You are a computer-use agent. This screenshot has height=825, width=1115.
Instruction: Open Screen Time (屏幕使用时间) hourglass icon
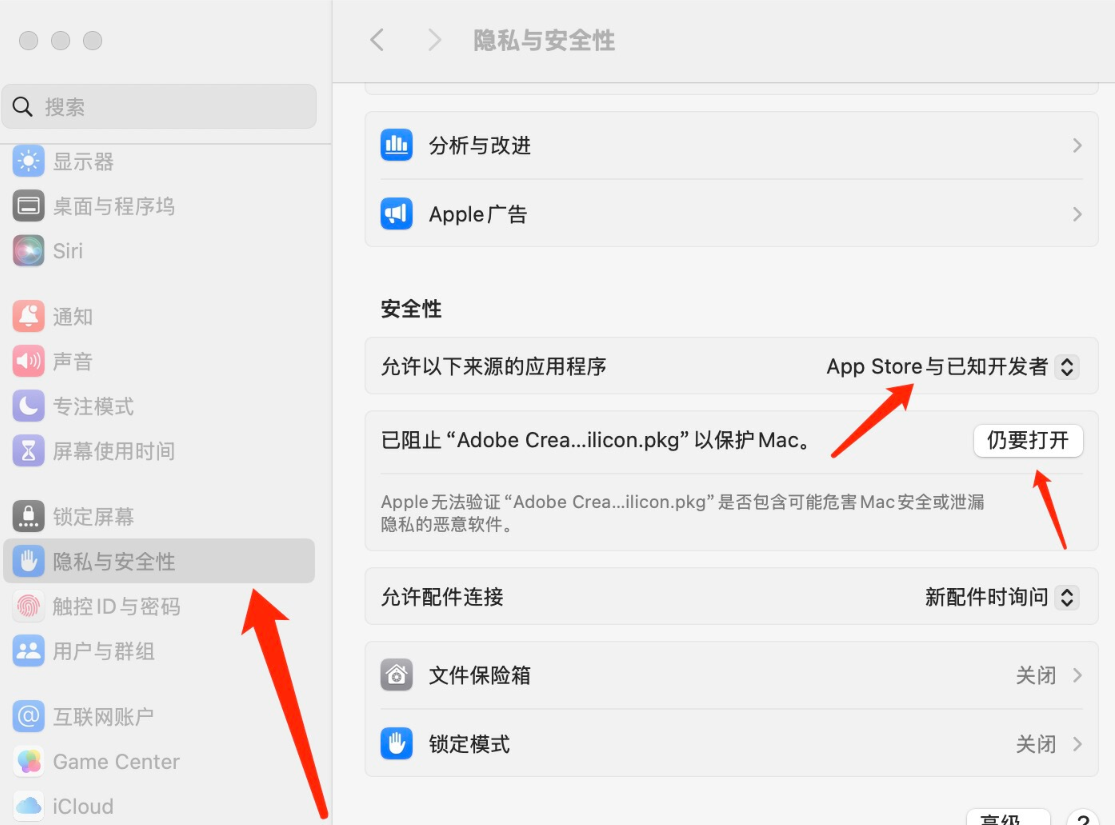pos(29,451)
